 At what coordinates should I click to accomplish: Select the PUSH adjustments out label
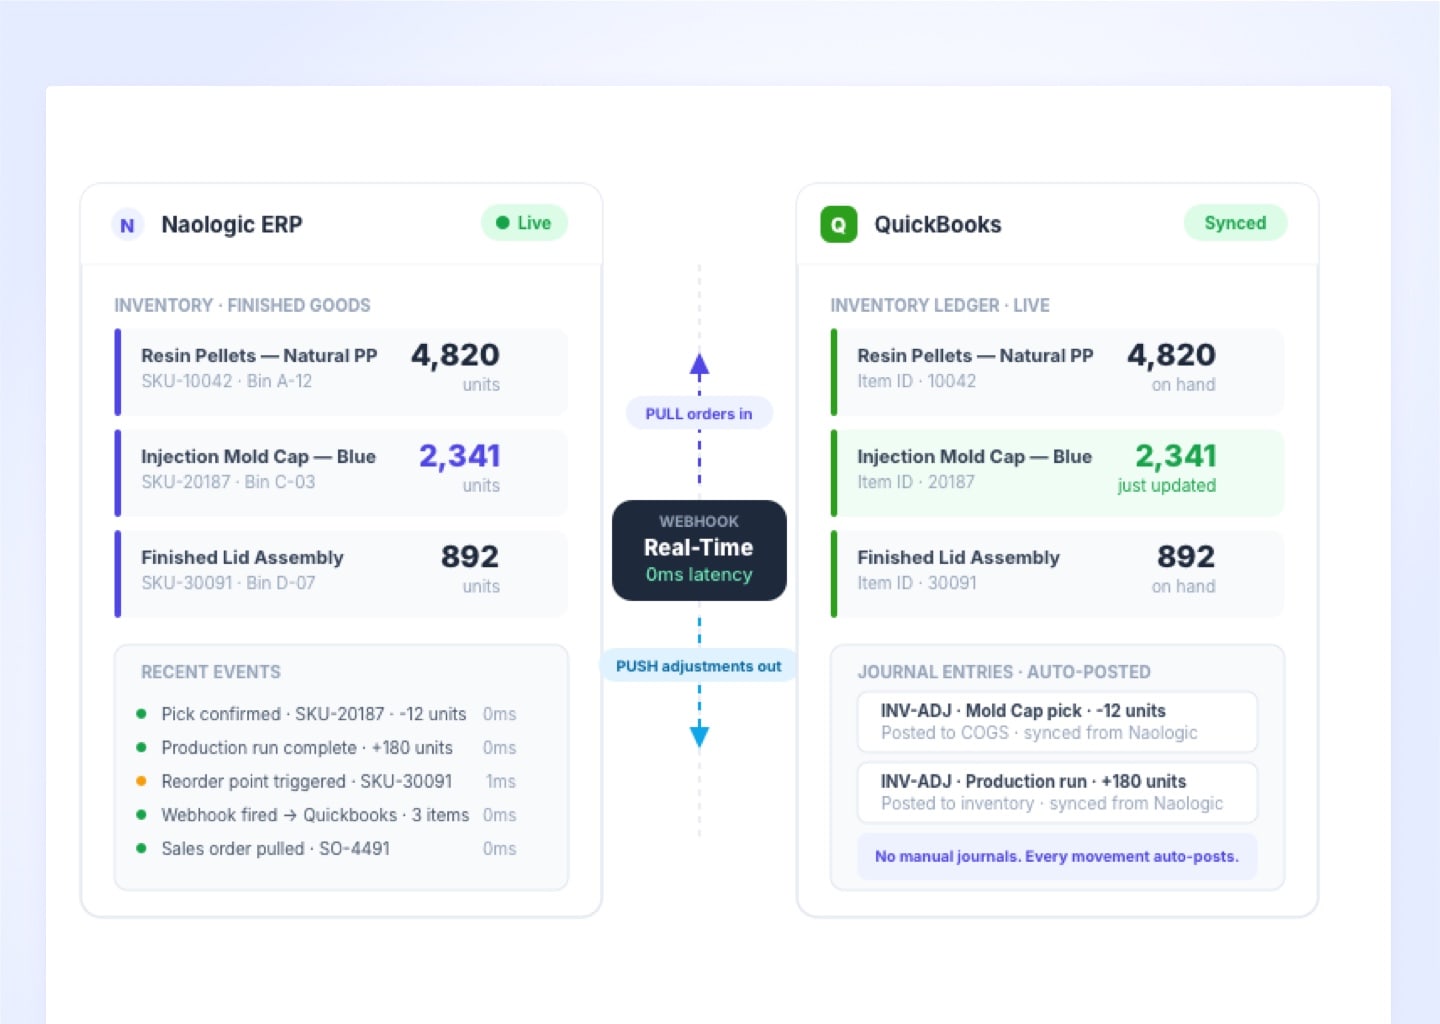tap(699, 666)
